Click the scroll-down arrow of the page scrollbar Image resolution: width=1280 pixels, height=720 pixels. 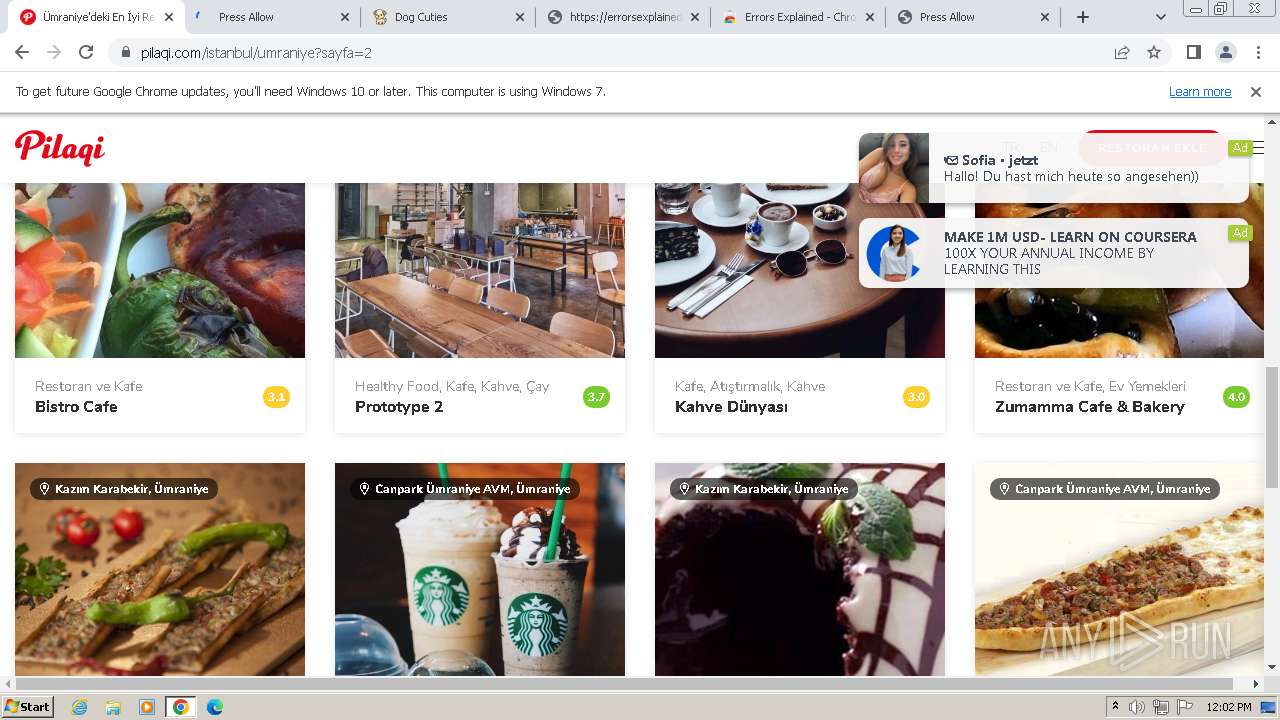(1272, 667)
